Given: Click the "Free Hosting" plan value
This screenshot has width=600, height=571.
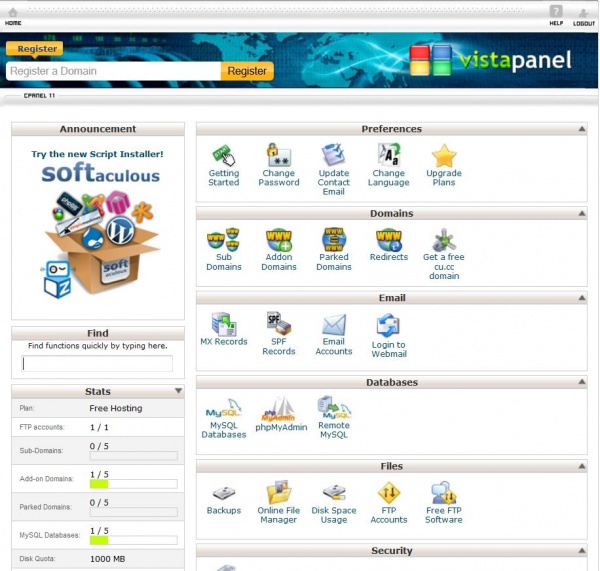Looking at the screenshot, I should coord(116,408).
